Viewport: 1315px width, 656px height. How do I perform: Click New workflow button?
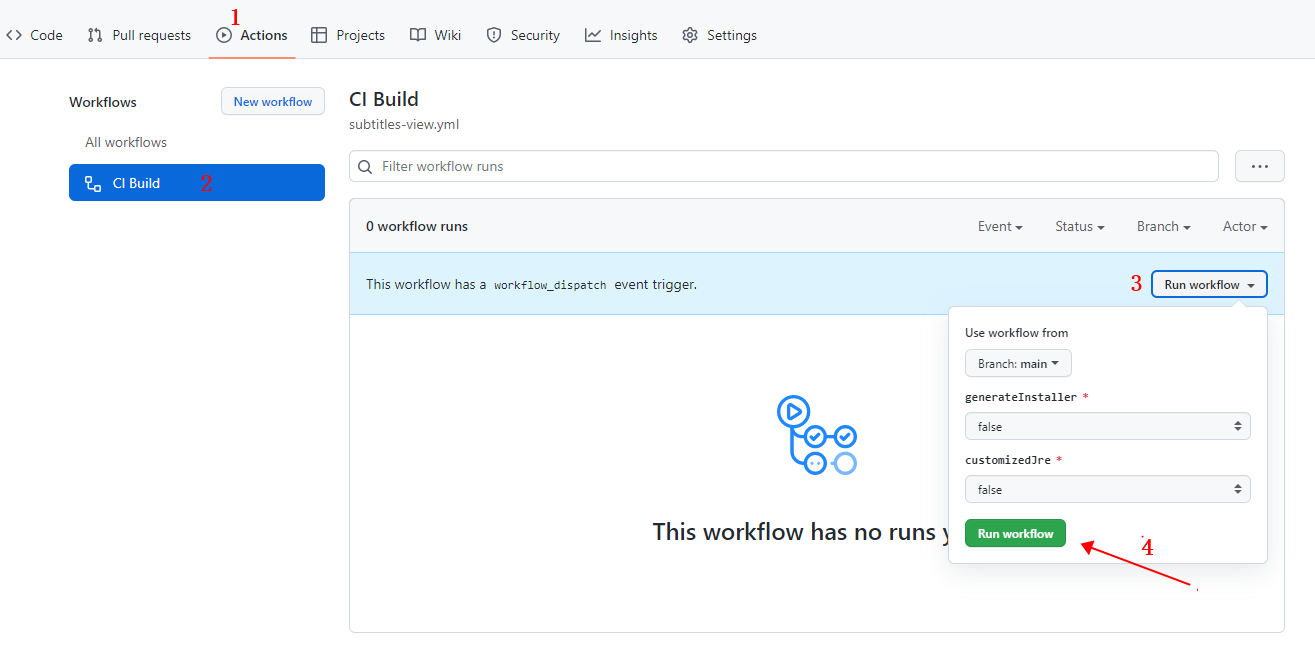click(273, 101)
